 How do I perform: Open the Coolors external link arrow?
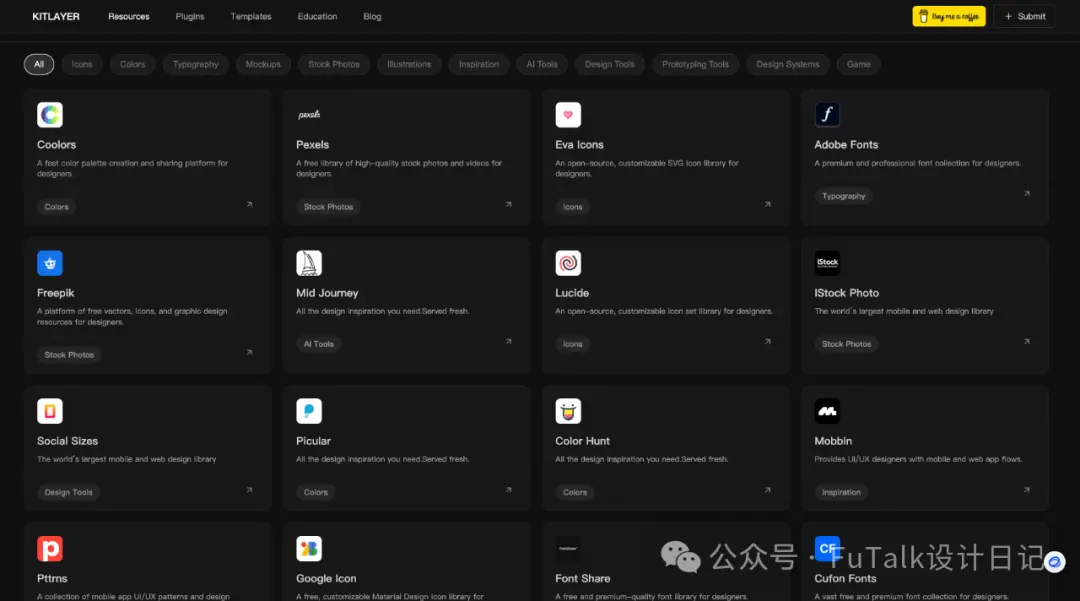point(249,204)
